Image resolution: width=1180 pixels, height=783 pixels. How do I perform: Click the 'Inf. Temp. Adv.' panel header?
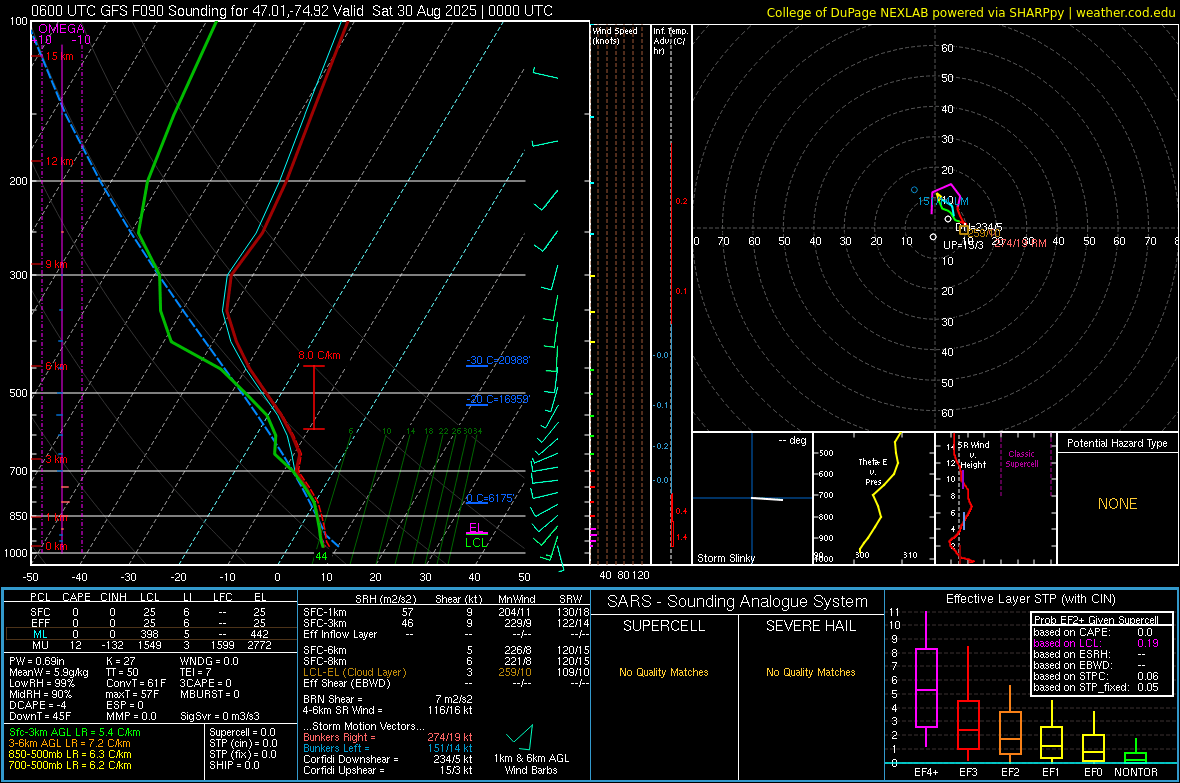(670, 41)
